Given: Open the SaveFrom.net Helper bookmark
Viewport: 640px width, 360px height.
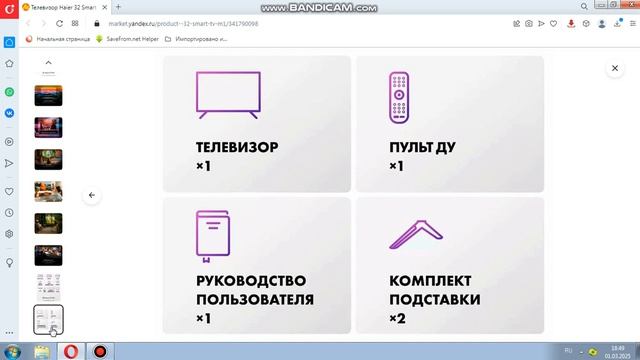Looking at the screenshot, I should pyautogui.click(x=128, y=39).
